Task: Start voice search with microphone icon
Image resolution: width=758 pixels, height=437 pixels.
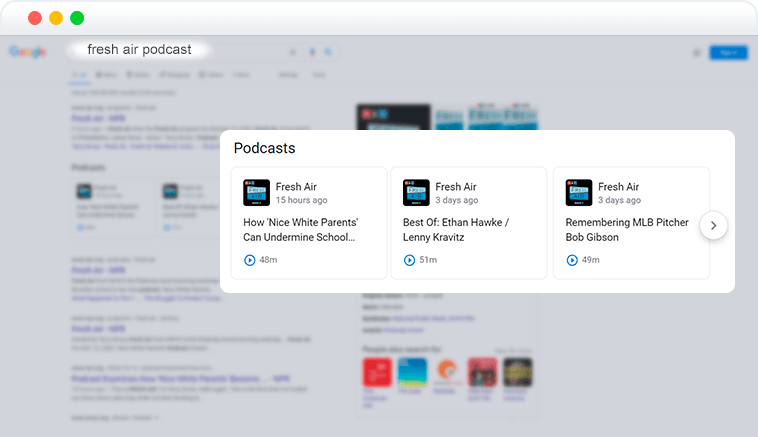Action: pos(312,52)
